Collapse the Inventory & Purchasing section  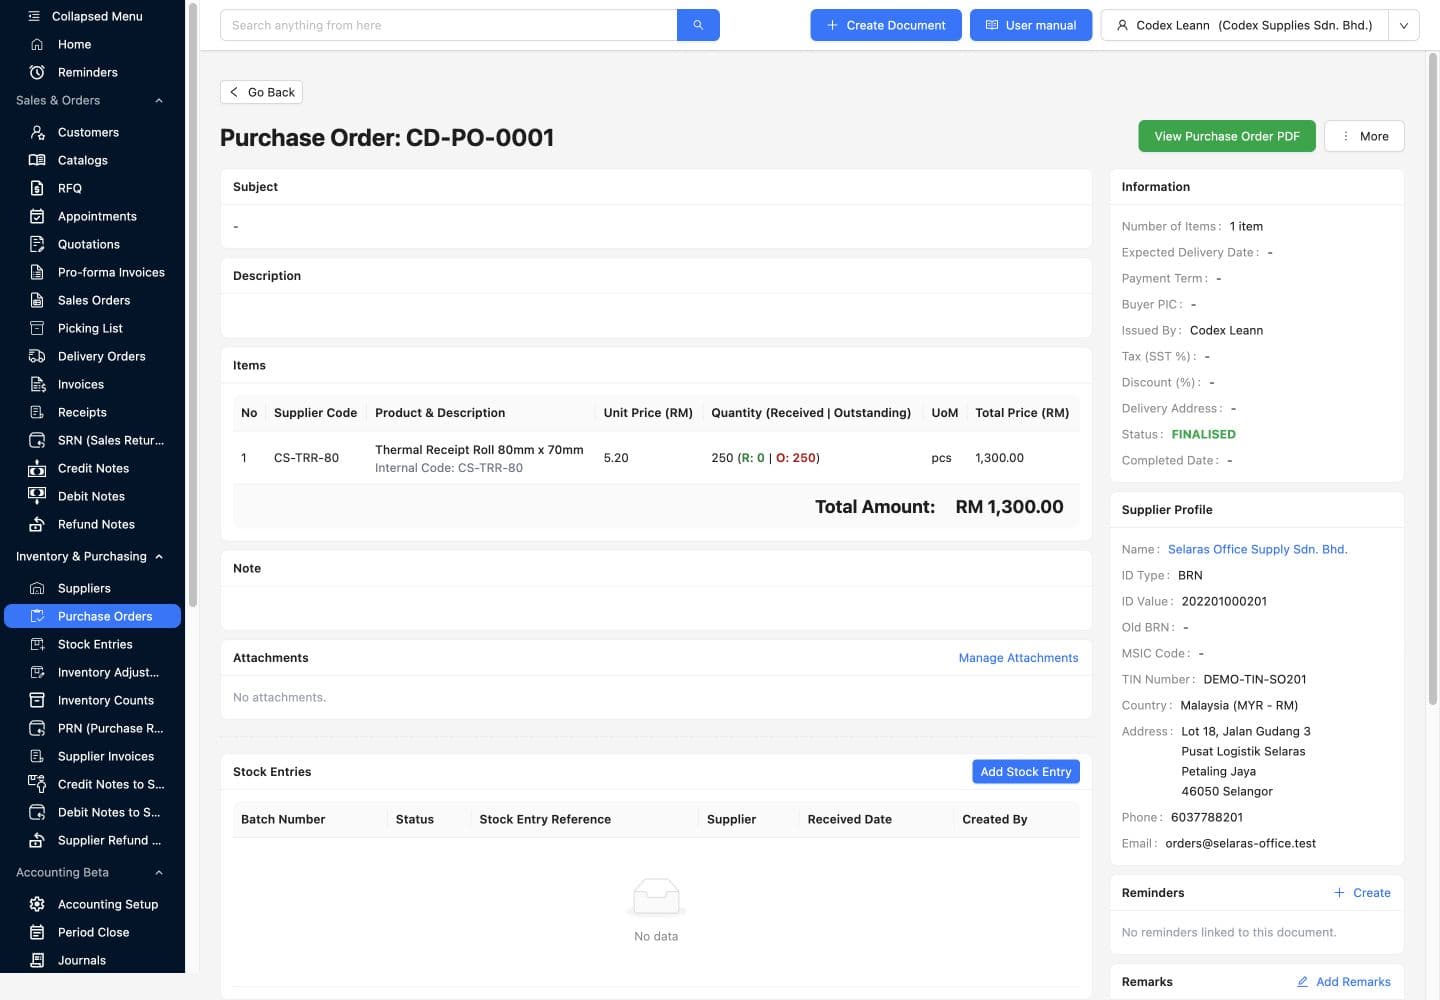(x=159, y=556)
